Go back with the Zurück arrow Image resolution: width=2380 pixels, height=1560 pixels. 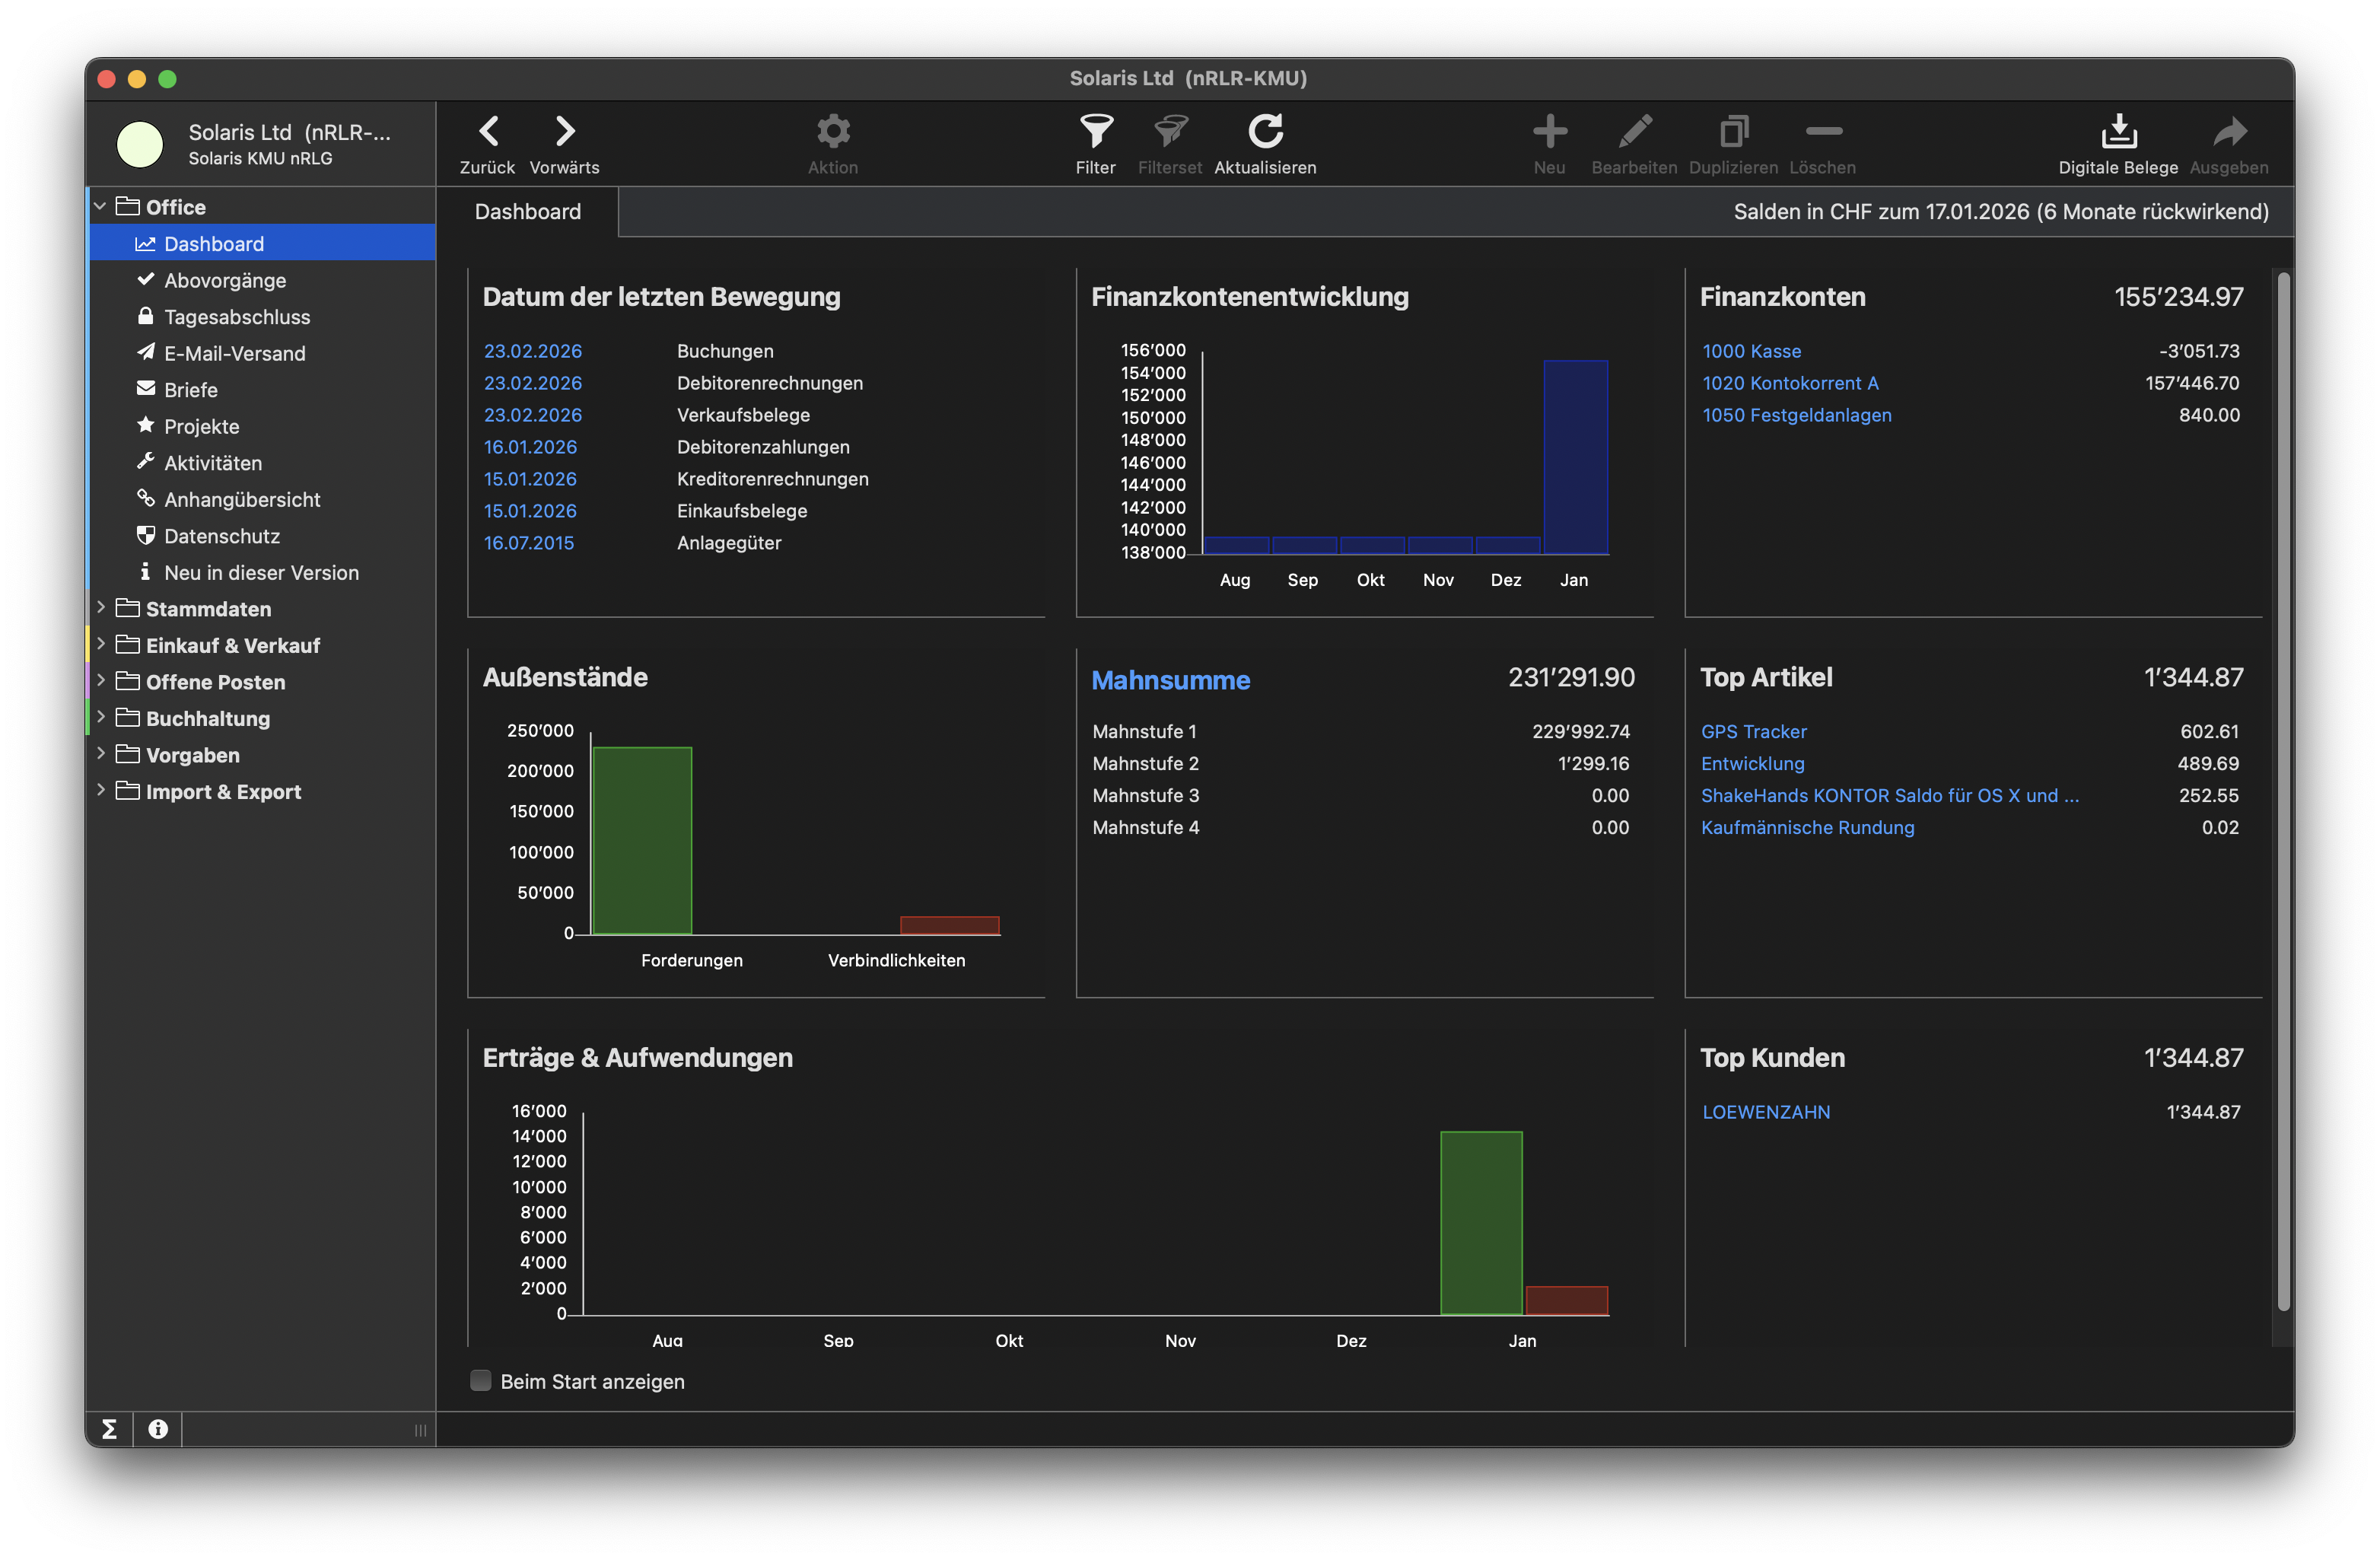coord(488,132)
